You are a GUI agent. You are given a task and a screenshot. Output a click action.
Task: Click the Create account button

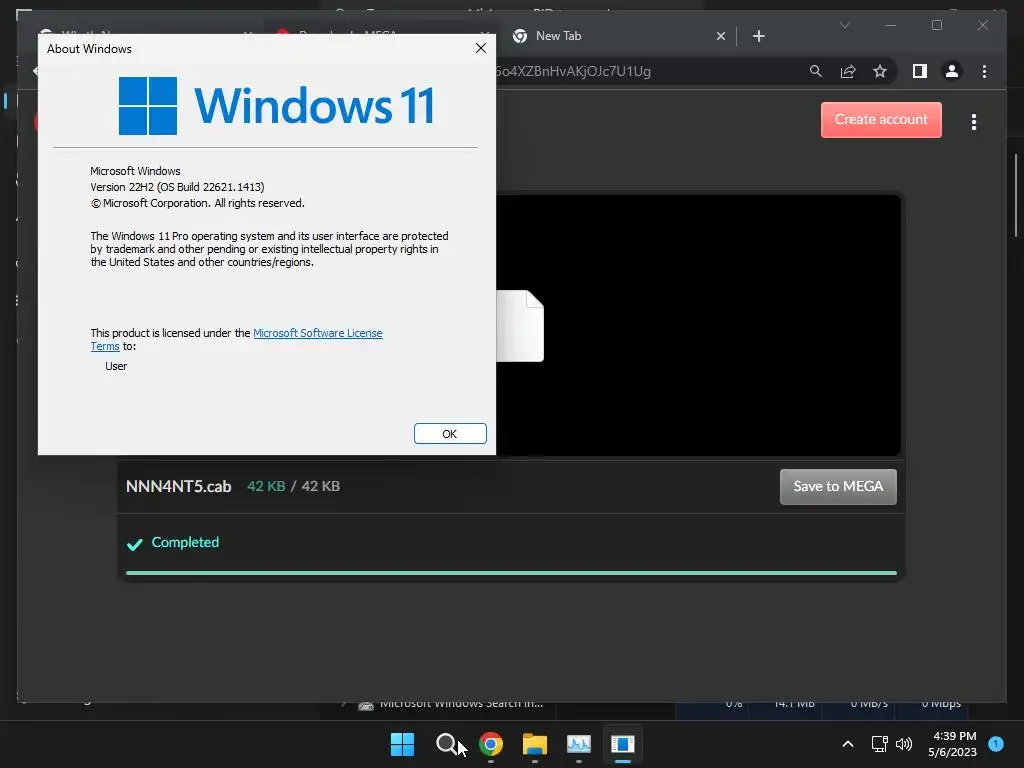881,120
